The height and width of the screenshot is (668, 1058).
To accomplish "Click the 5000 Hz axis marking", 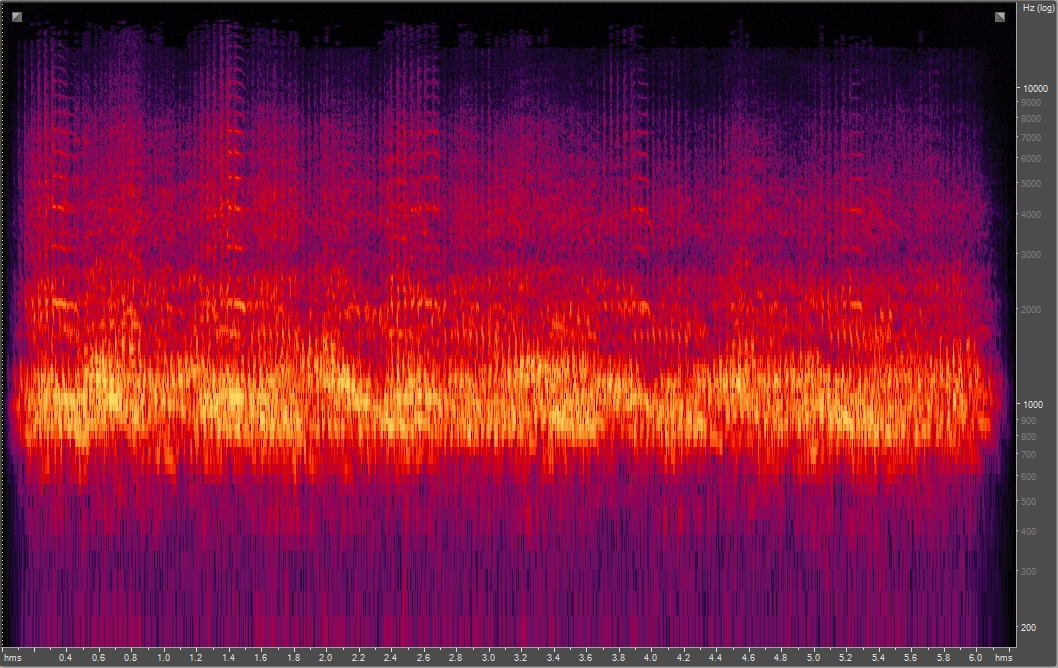I will tap(1032, 182).
